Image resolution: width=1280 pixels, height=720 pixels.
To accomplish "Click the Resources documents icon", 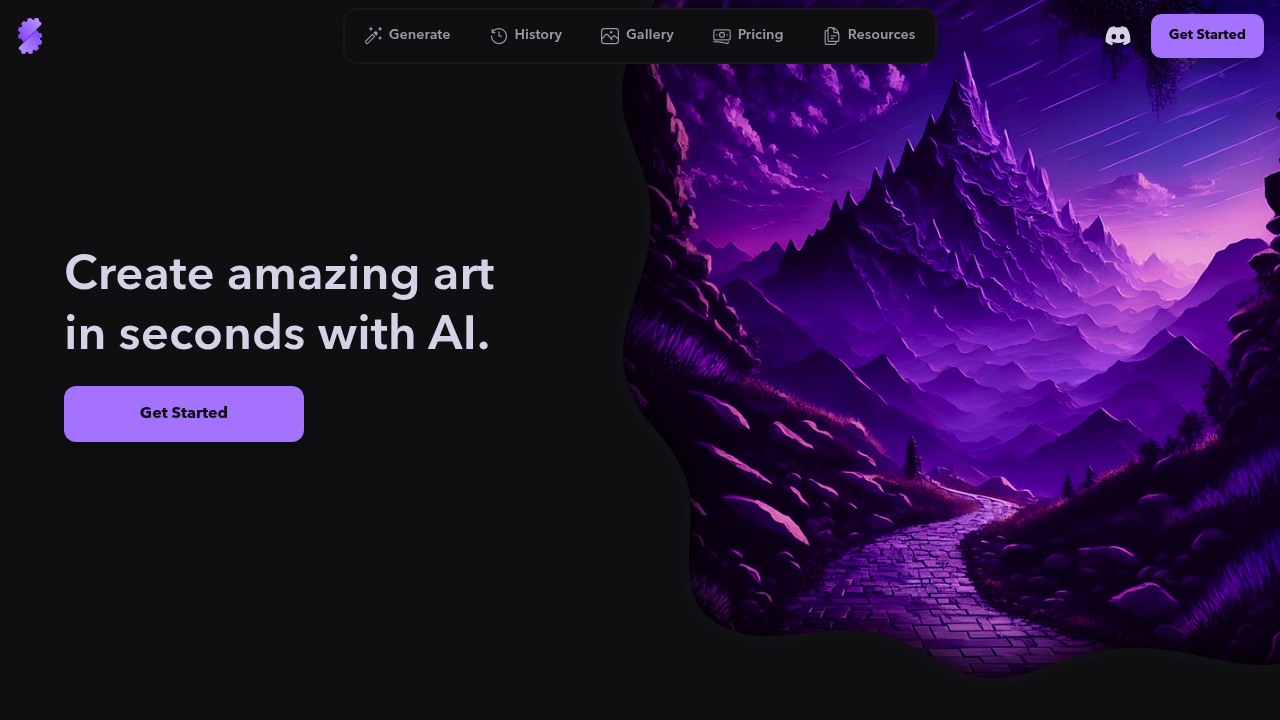I will [832, 36].
